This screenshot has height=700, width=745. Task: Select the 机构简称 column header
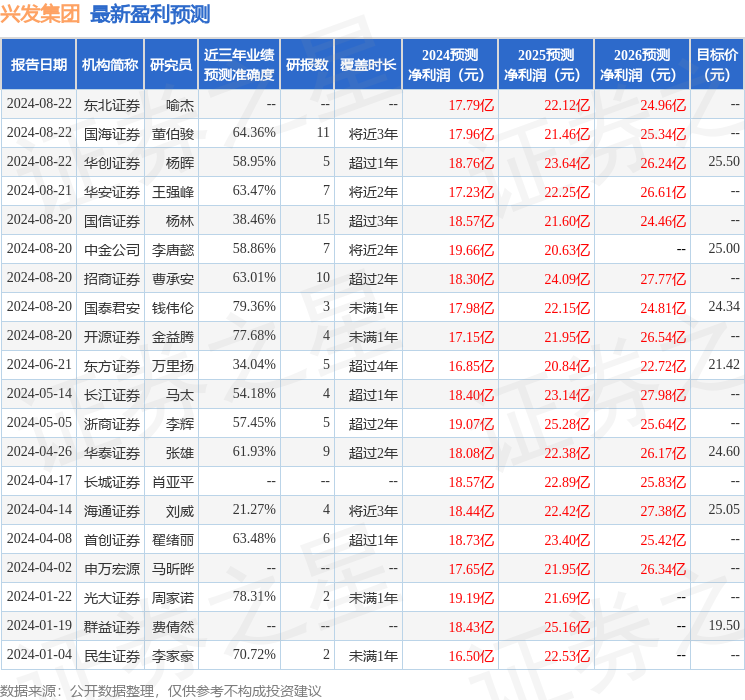110,65
